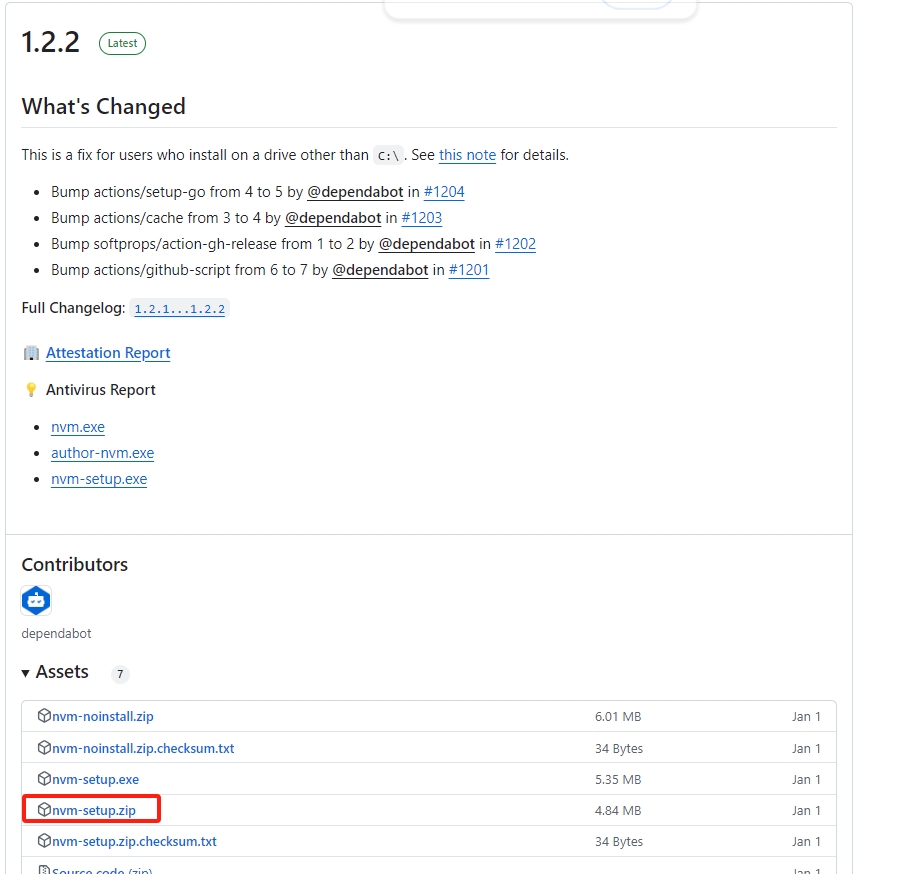Download nvm-setup.zip.checksum.txt asset
908x874 pixels.
[x=134, y=842]
